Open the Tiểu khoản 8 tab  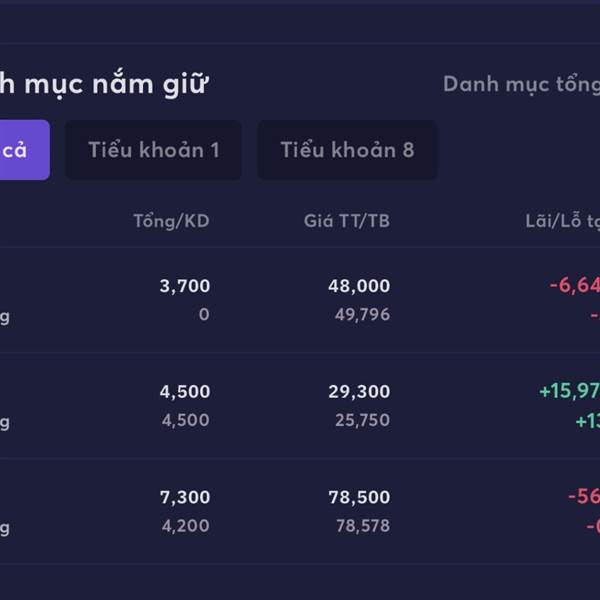click(x=346, y=150)
